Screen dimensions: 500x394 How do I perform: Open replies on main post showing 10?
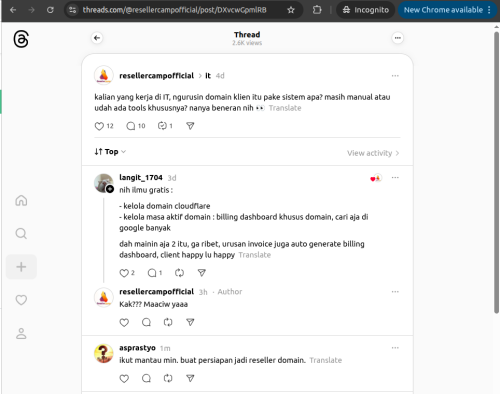[x=136, y=126]
